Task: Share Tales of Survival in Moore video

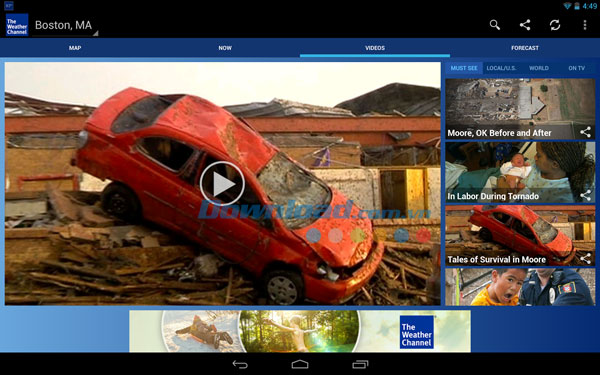Action: click(585, 259)
